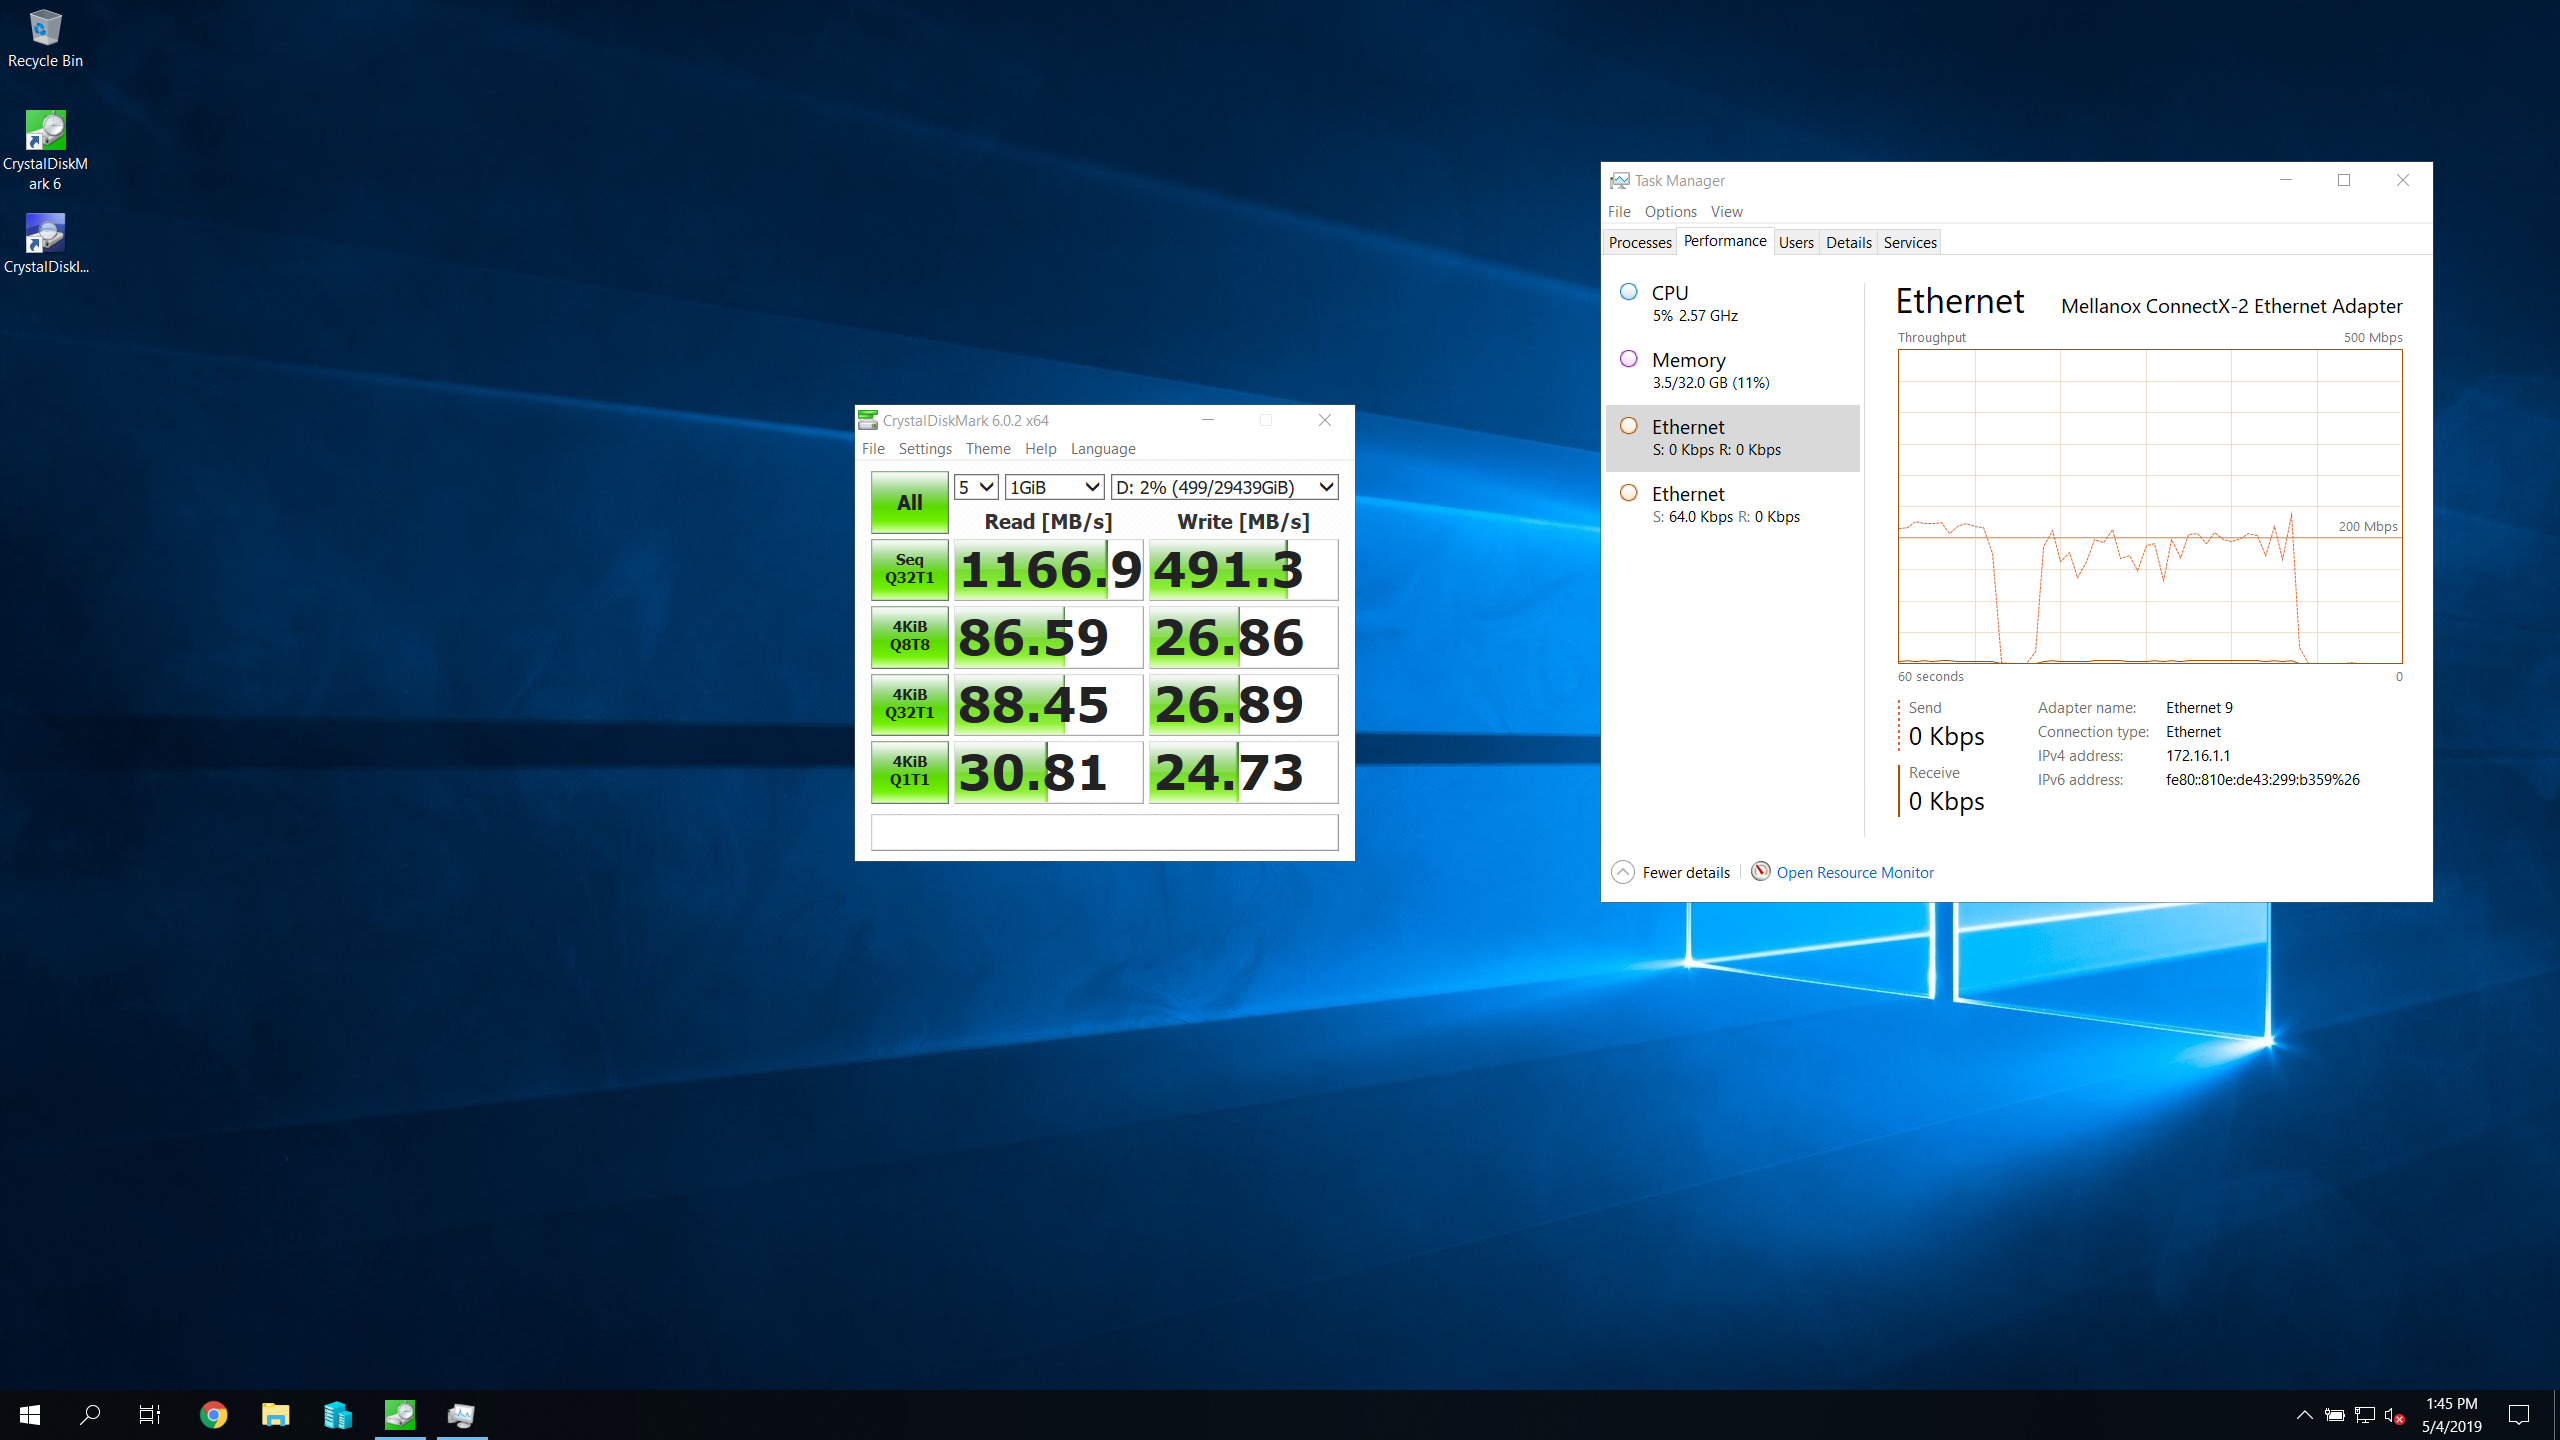Click the 4KiB Q1T1 test row icon
This screenshot has width=2560, height=1440.
pos(909,772)
